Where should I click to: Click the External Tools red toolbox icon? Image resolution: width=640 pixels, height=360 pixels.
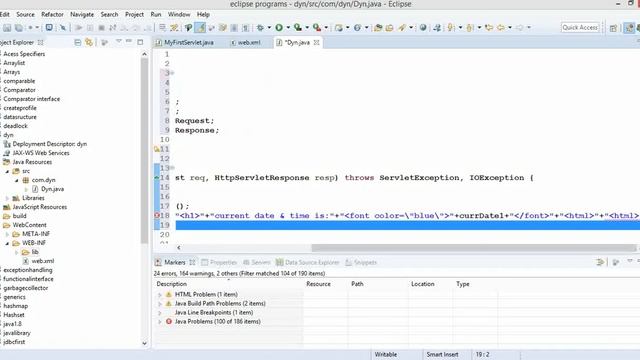(x=317, y=28)
